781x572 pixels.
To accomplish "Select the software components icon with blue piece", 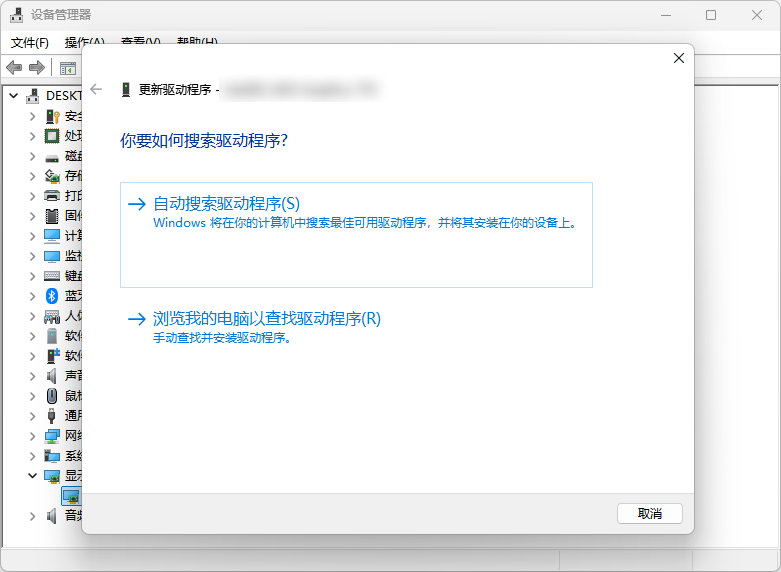I will click(53, 356).
